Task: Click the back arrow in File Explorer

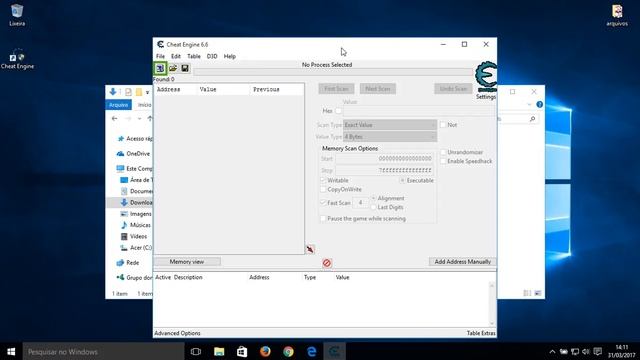Action: (x=115, y=119)
